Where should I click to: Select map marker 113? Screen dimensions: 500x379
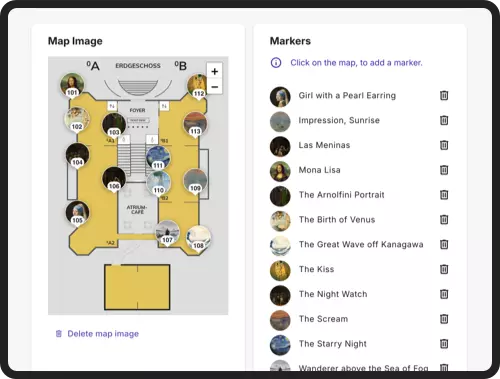pyautogui.click(x=195, y=124)
